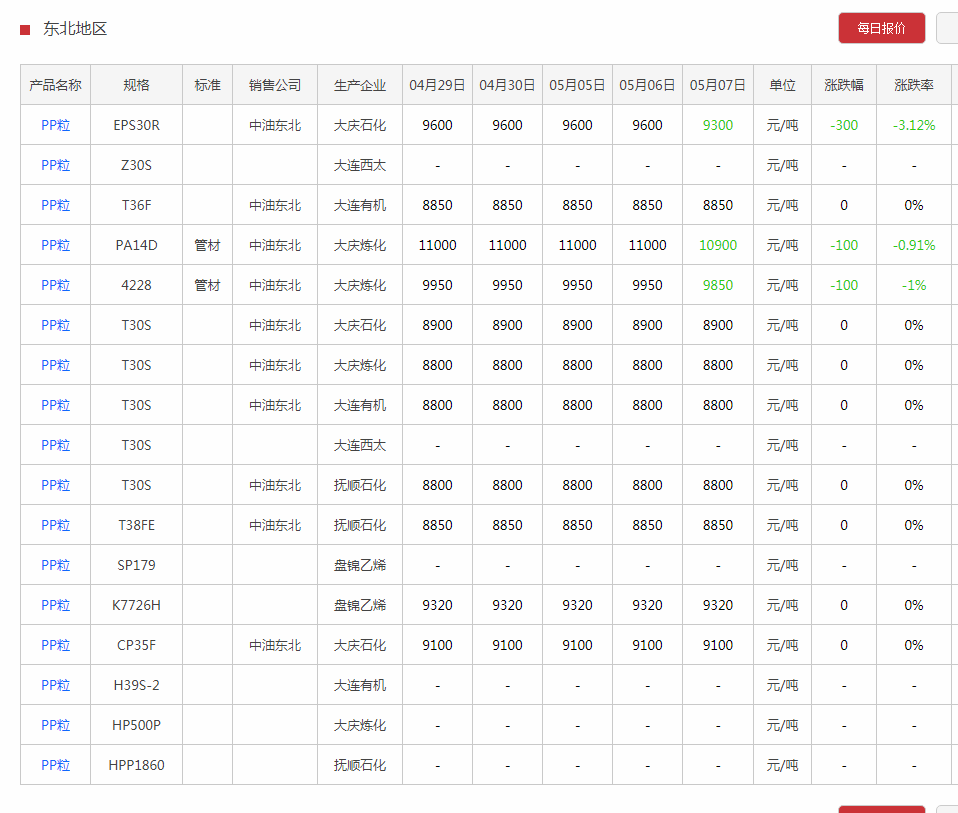Click the red 每日报价 button

pyautogui.click(x=882, y=28)
